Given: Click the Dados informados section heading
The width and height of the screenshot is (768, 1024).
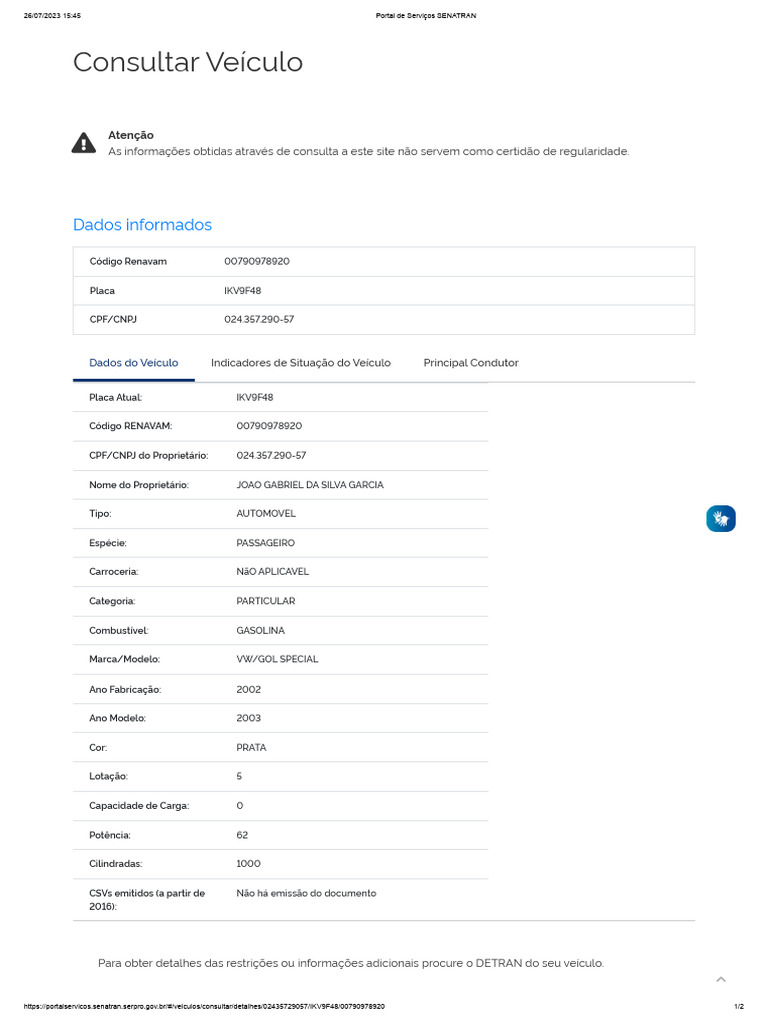Looking at the screenshot, I should click(142, 225).
